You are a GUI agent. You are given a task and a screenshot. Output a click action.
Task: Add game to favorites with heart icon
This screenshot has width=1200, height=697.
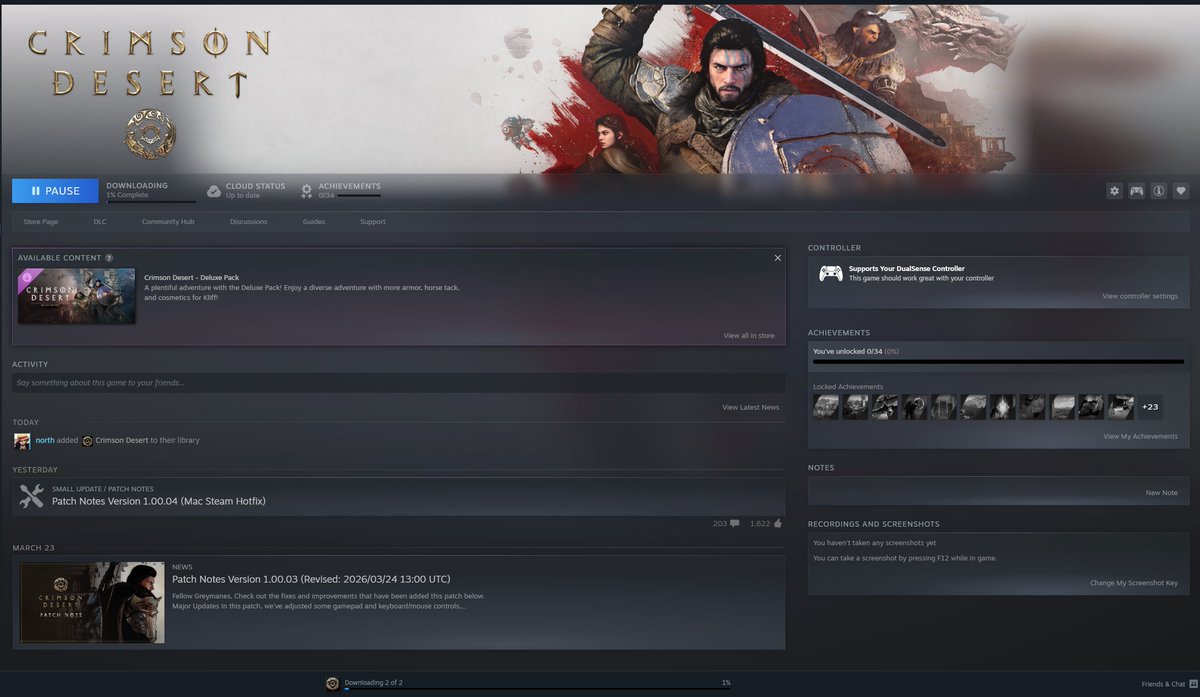point(1180,191)
